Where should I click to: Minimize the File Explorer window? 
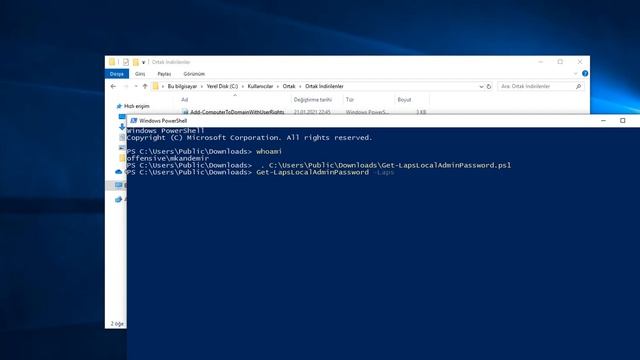(541, 62)
